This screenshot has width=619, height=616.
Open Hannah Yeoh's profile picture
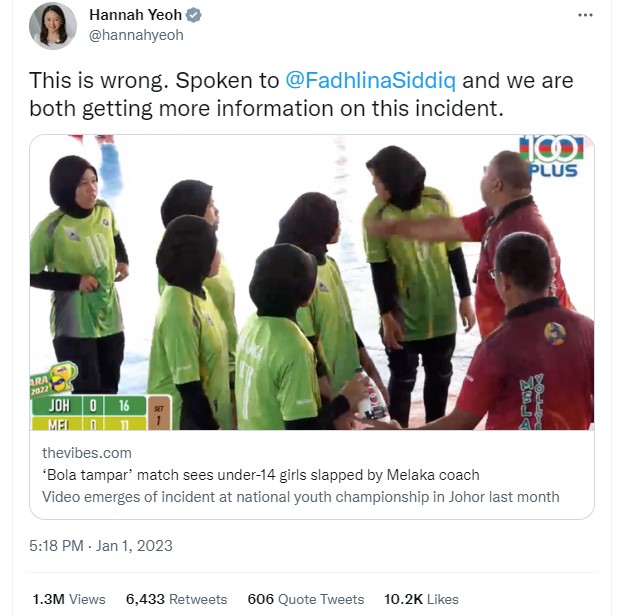(x=53, y=26)
